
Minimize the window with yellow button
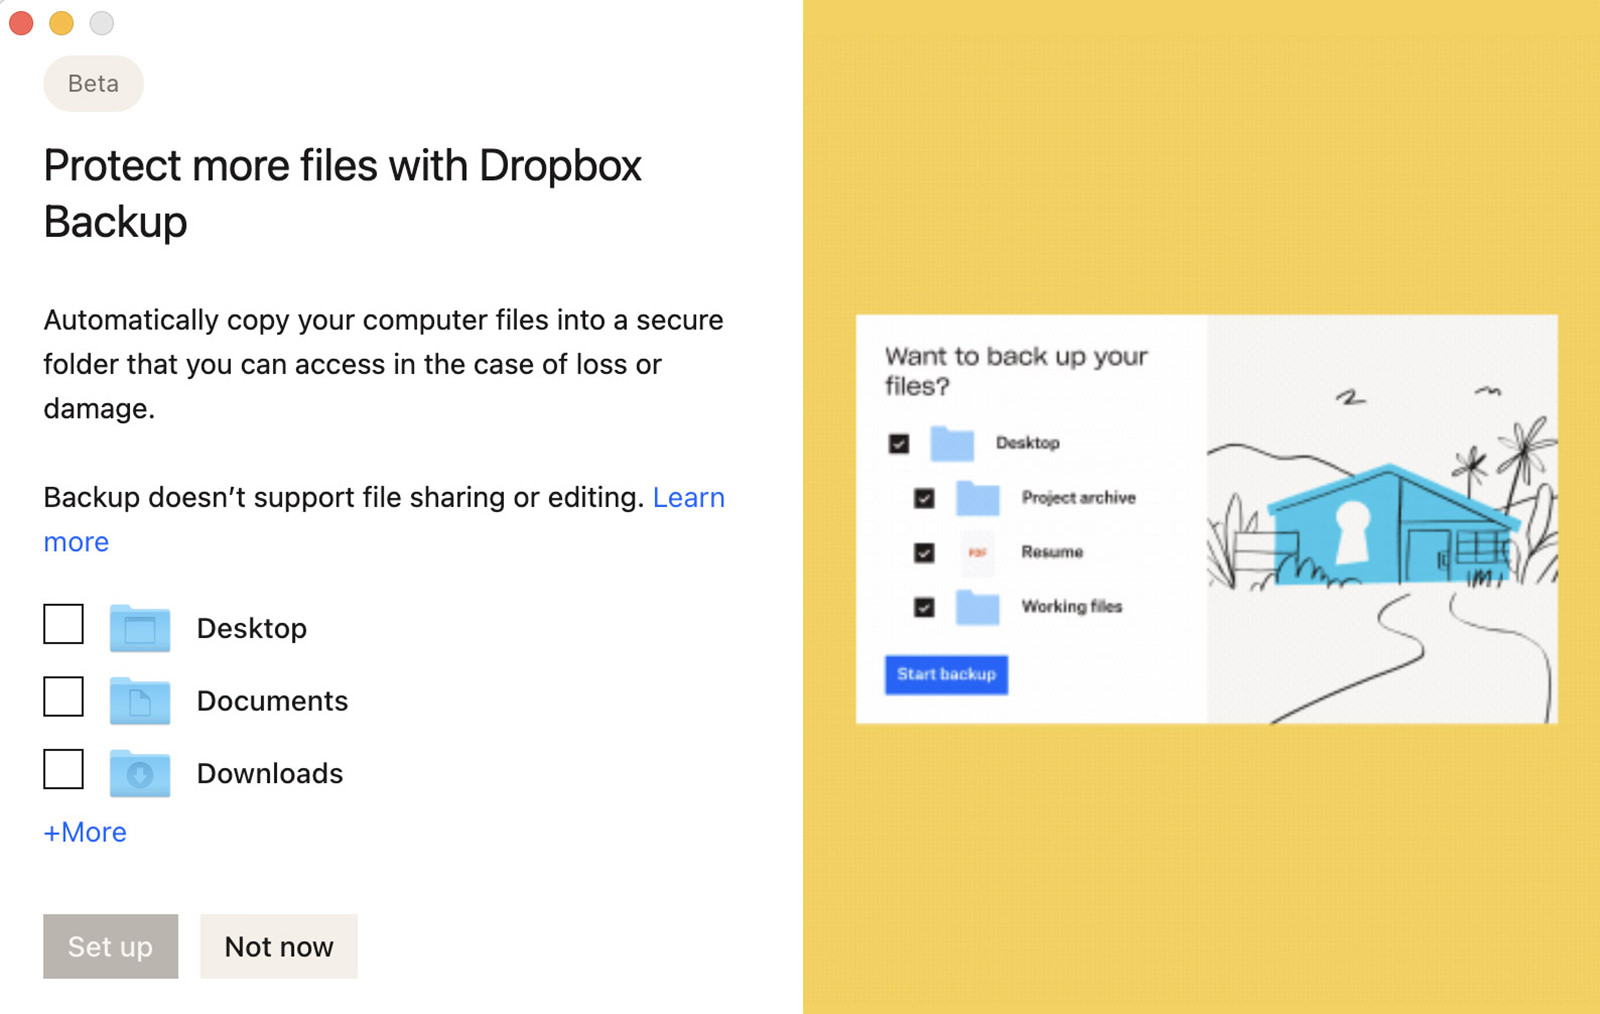pyautogui.click(x=61, y=22)
